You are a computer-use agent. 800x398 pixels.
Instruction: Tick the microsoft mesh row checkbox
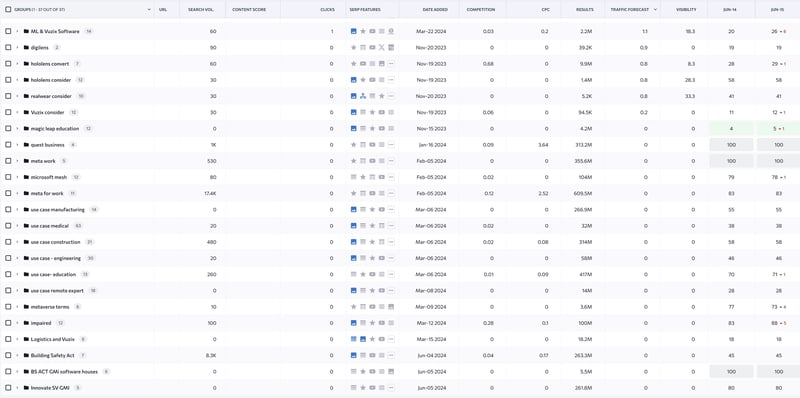coord(8,177)
